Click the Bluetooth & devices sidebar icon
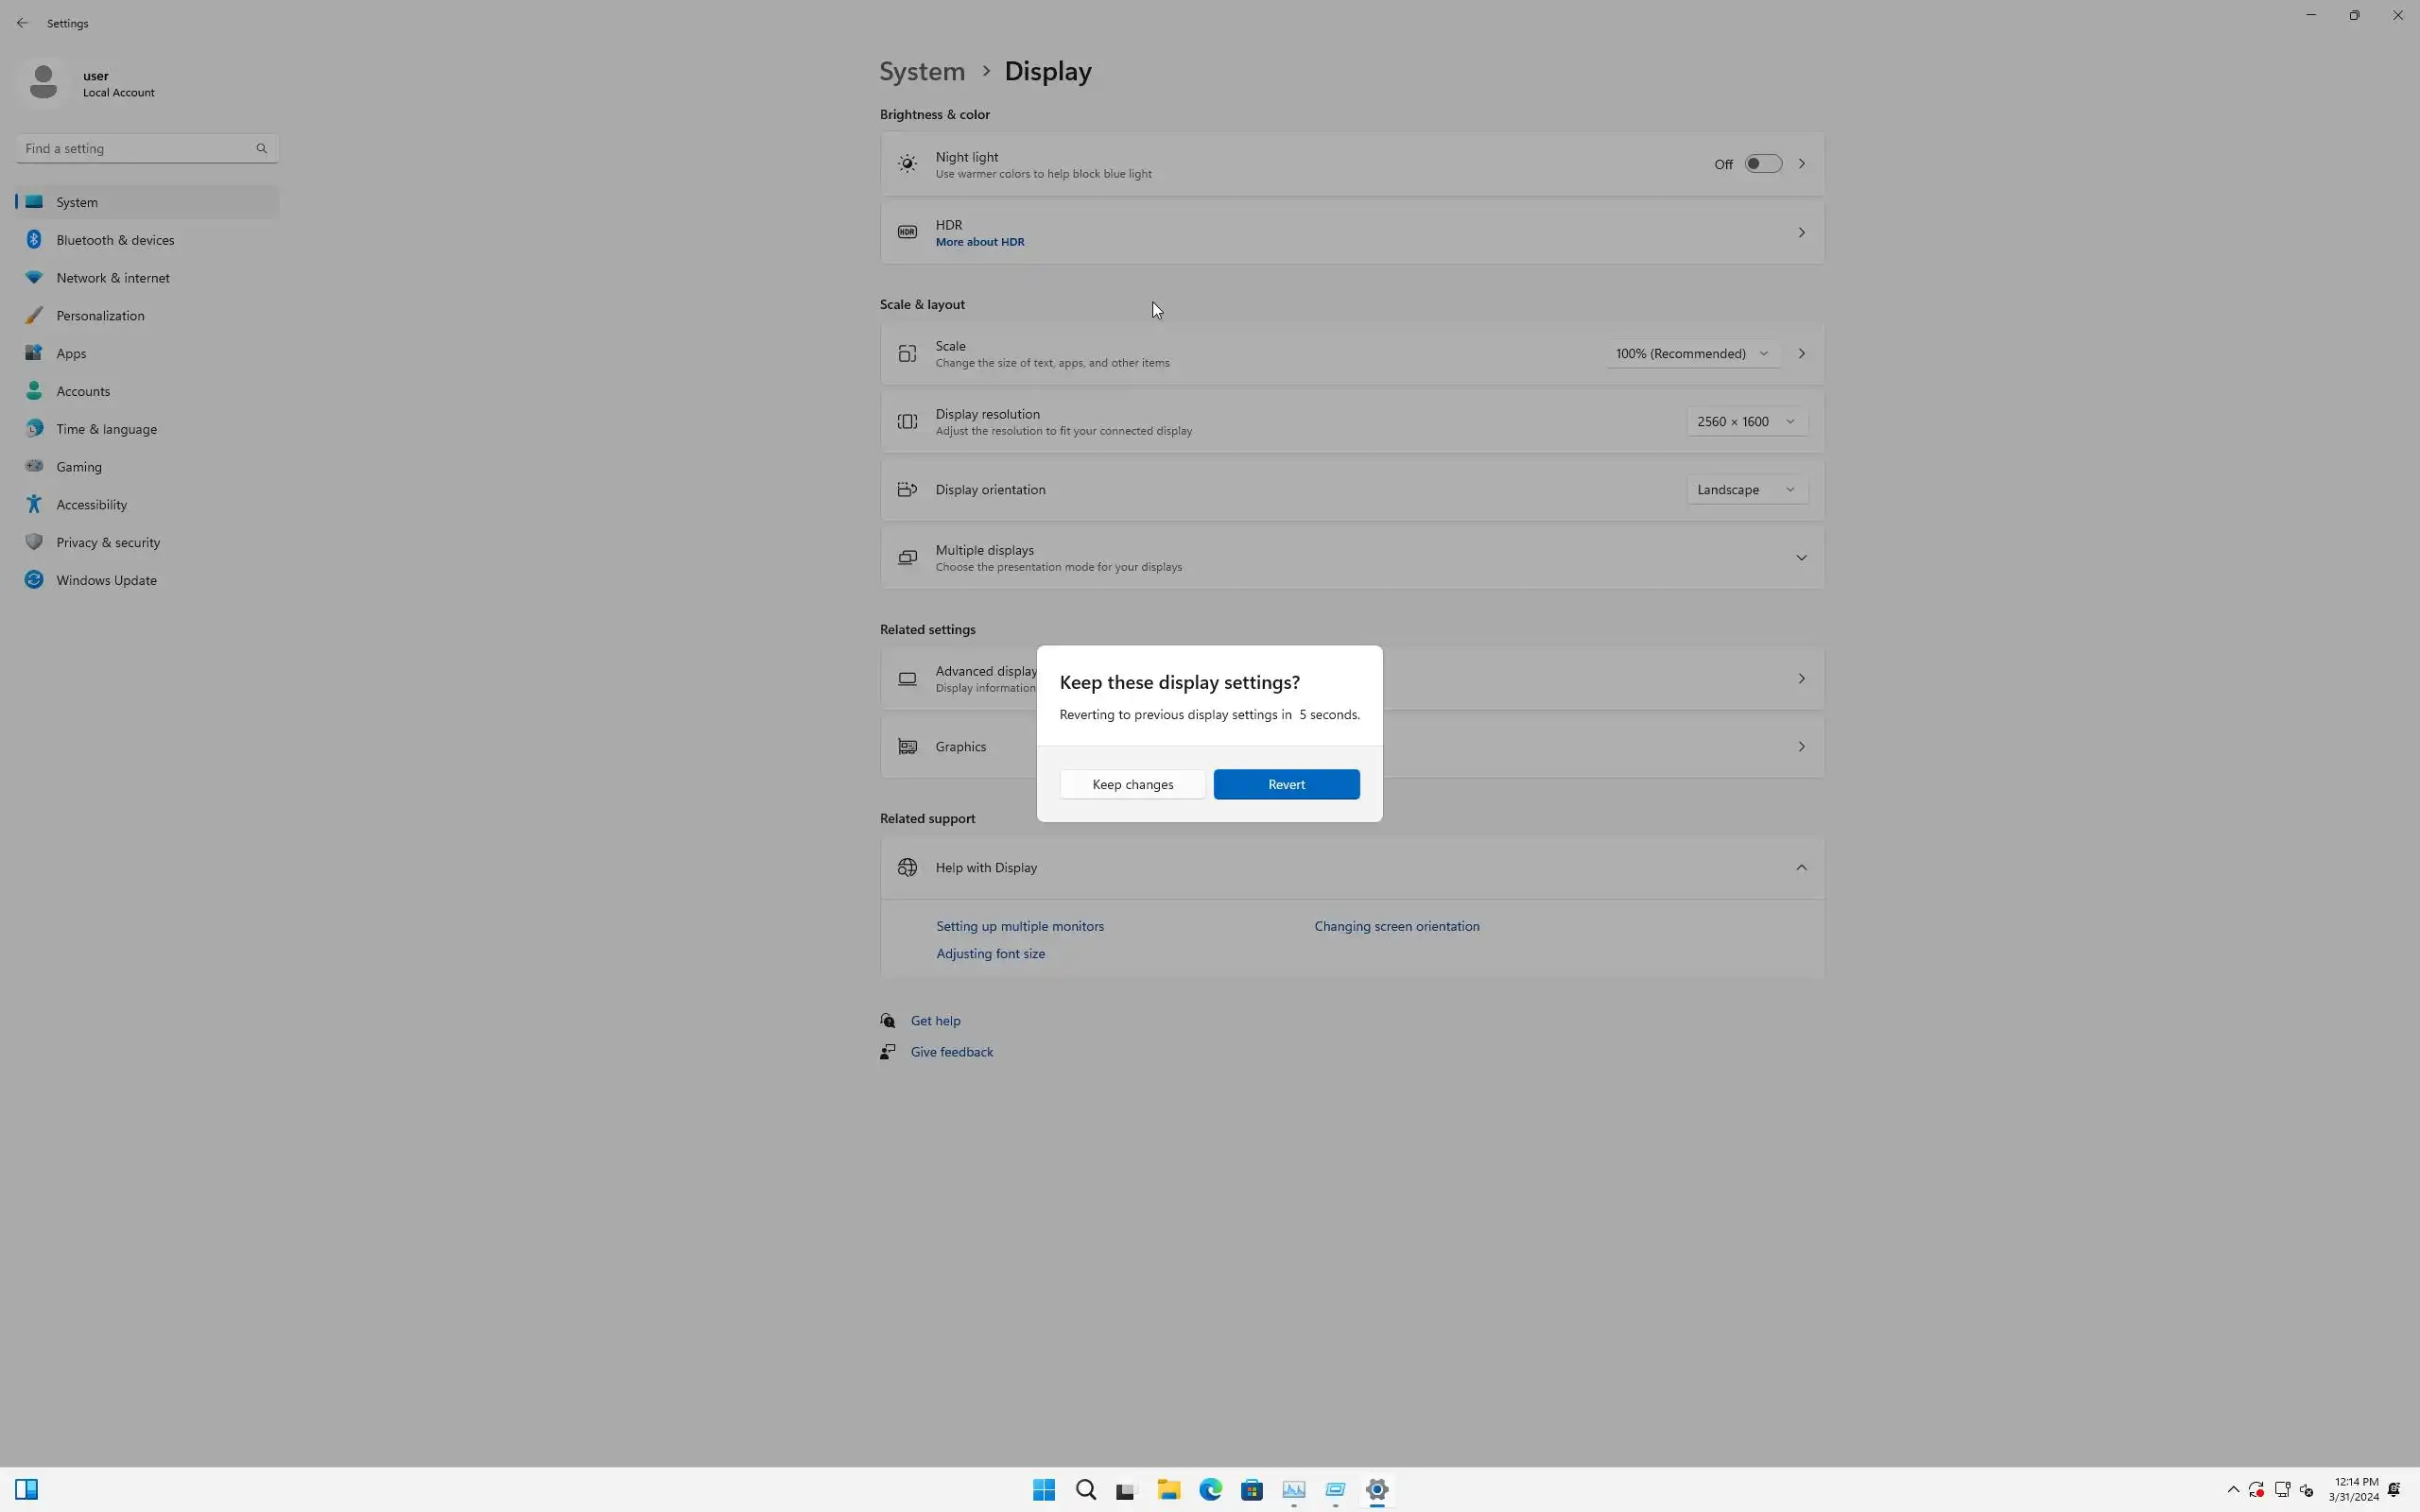Screen dimensions: 2420x1512 (34, 240)
